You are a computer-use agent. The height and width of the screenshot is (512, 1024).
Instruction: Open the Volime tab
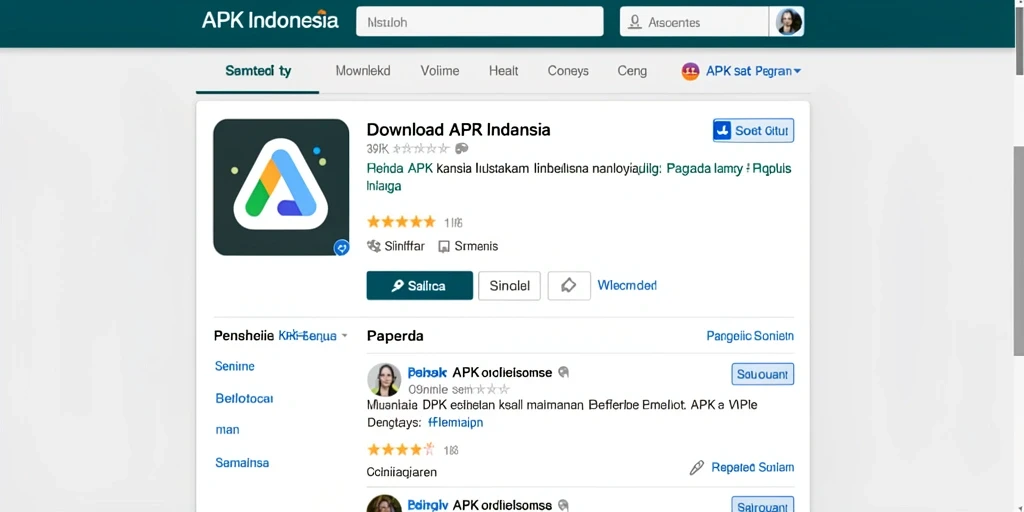[440, 71]
